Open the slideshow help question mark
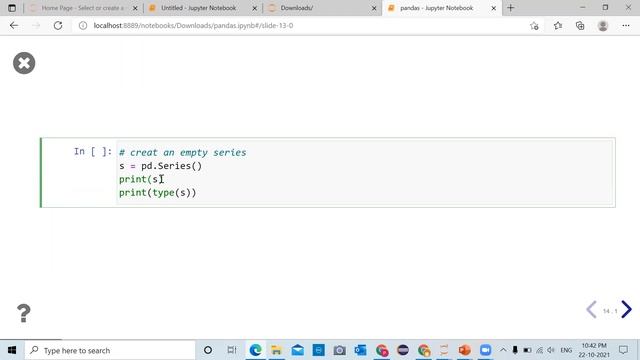This screenshot has width=640, height=360. click(24, 313)
